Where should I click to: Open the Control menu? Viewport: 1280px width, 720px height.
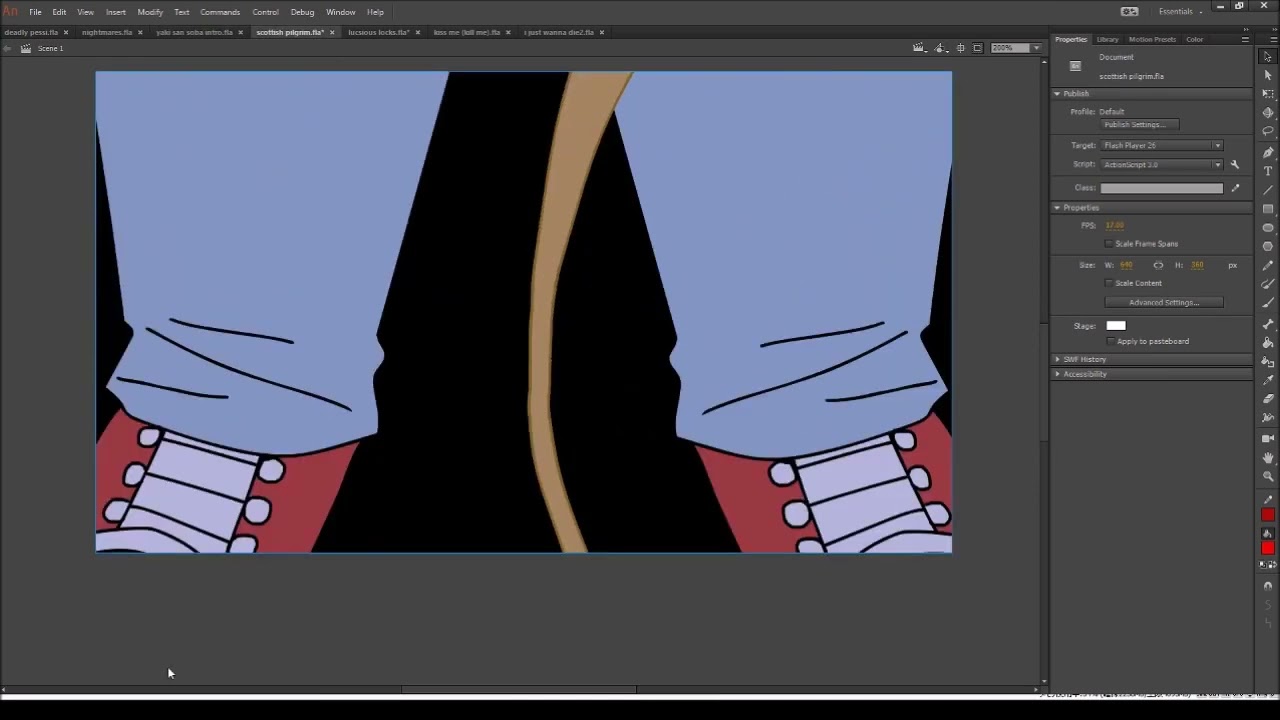tap(265, 12)
